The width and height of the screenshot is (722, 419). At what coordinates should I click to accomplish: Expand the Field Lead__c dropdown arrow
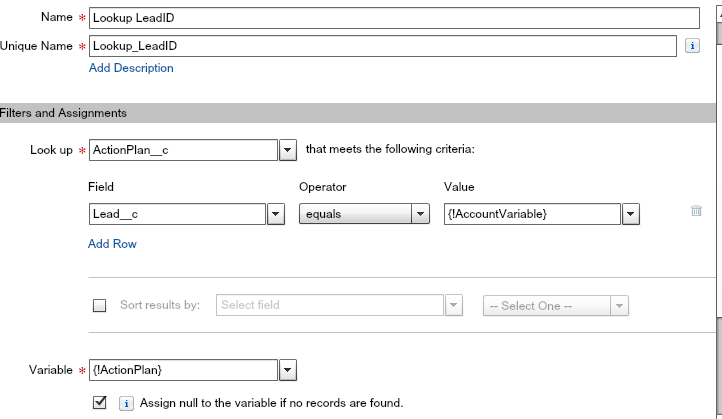tap(276, 214)
